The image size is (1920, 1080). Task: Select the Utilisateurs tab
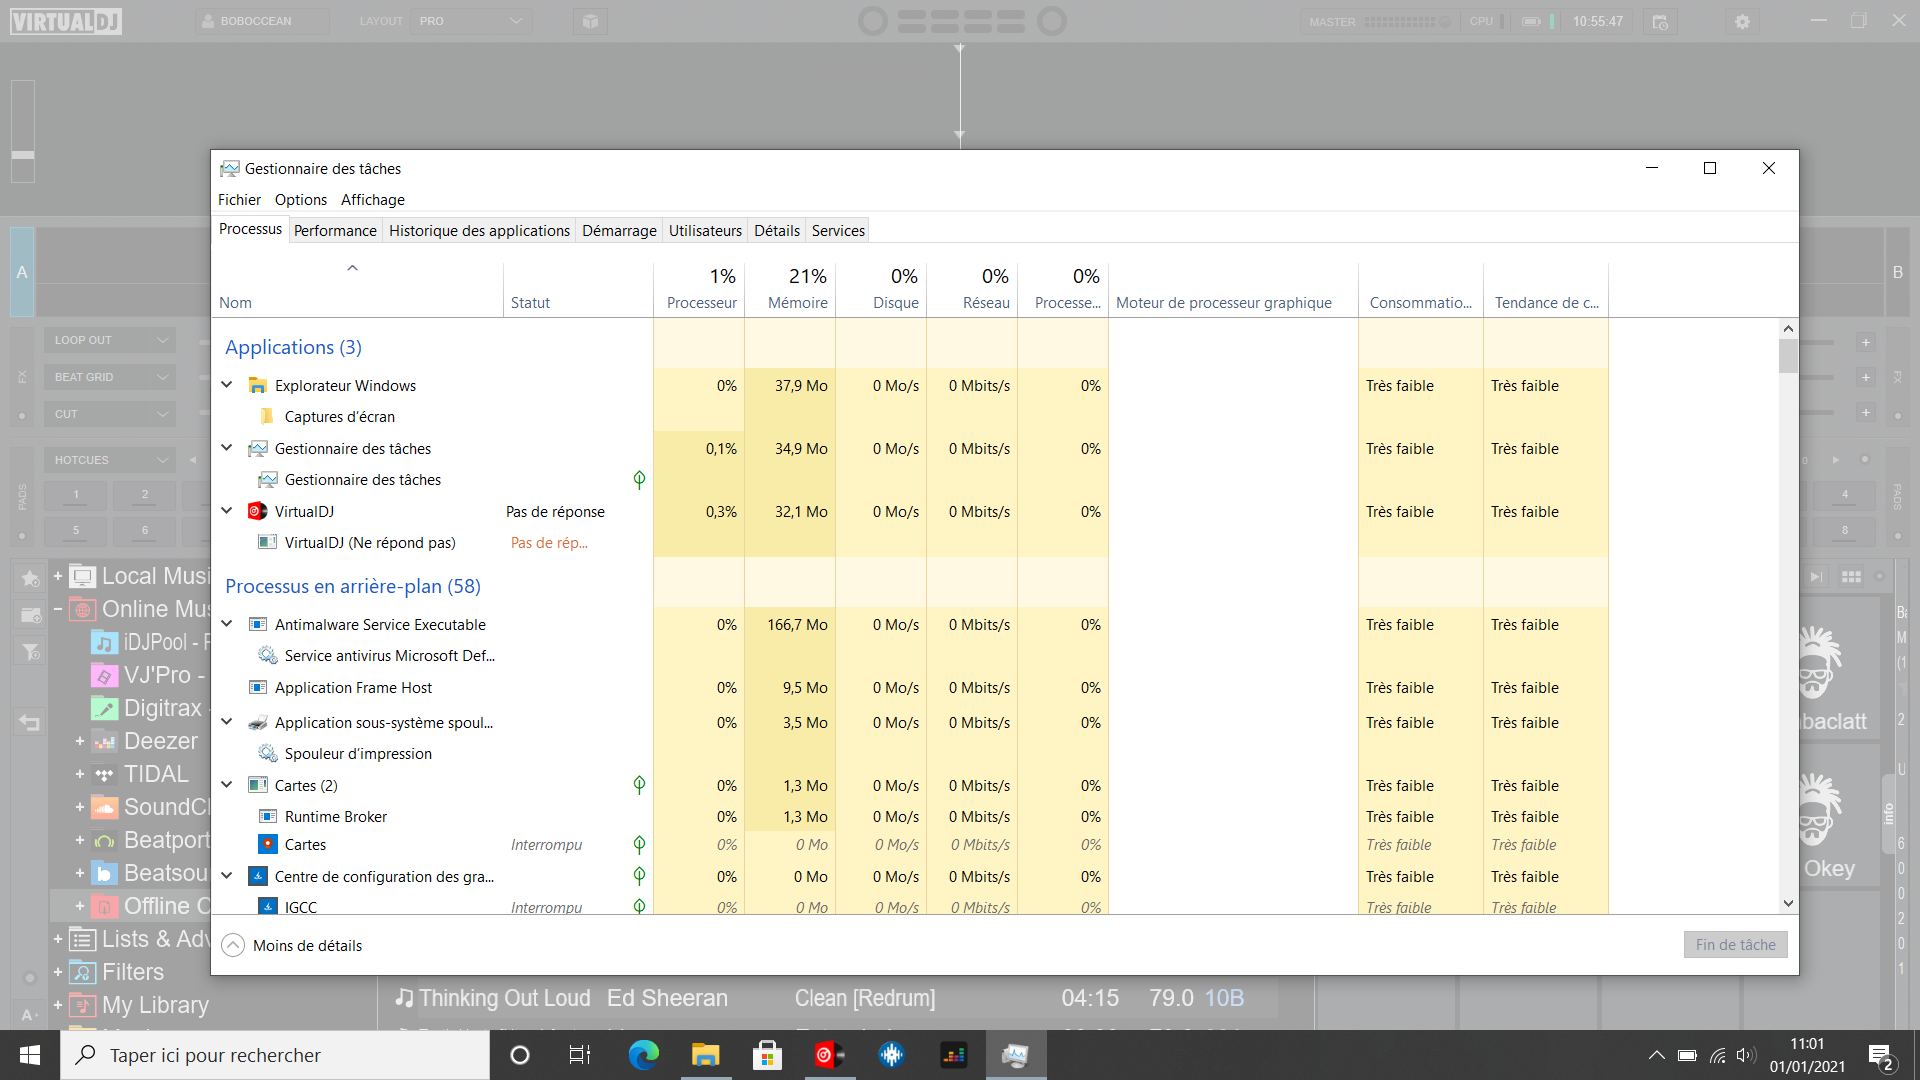click(705, 230)
